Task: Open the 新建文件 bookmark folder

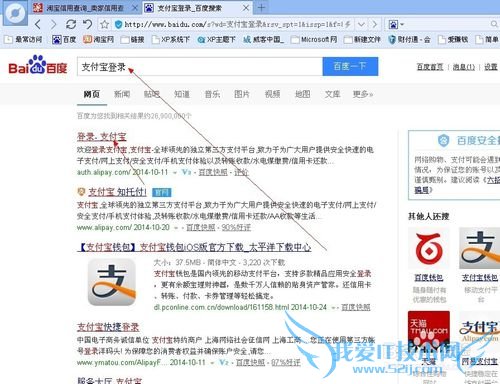Action: tap(362, 40)
